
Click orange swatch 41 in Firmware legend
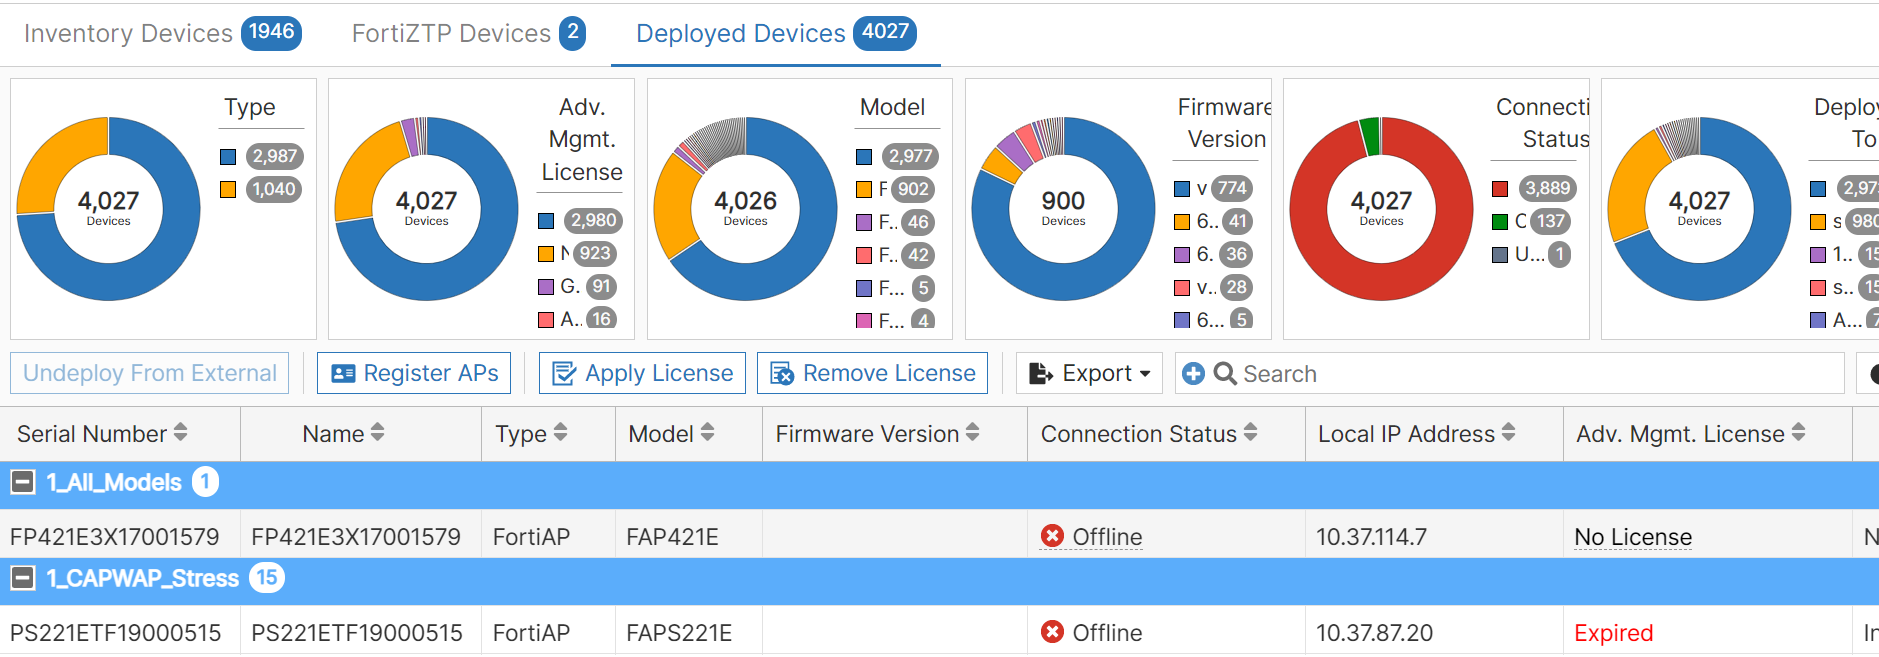pos(1182,221)
